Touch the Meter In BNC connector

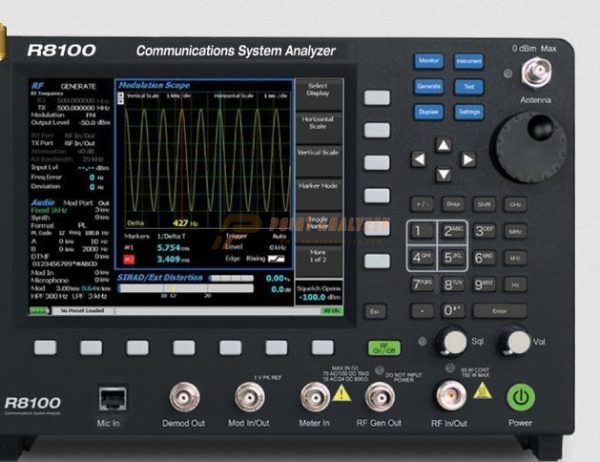[x=315, y=397]
